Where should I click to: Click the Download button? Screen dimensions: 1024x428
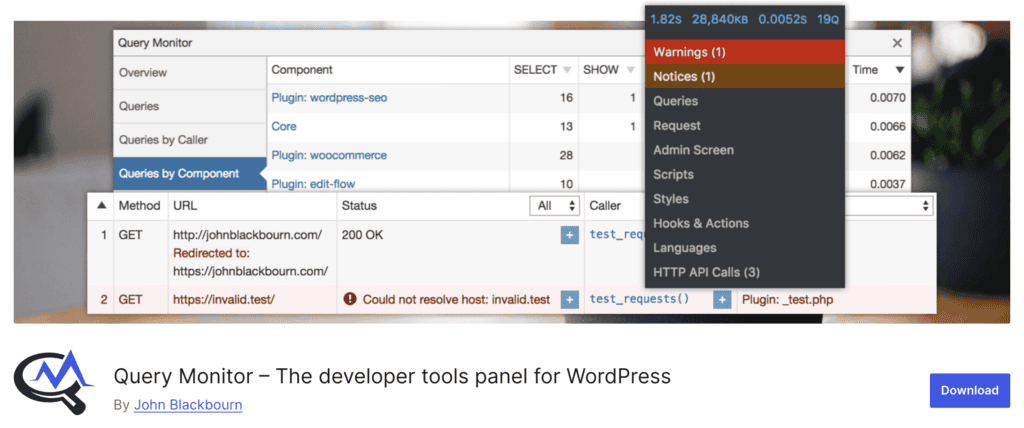[x=969, y=390]
